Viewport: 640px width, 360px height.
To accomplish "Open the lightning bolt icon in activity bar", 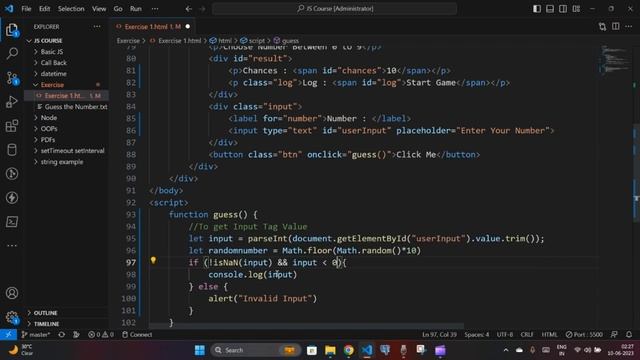I will [x=12, y=198].
